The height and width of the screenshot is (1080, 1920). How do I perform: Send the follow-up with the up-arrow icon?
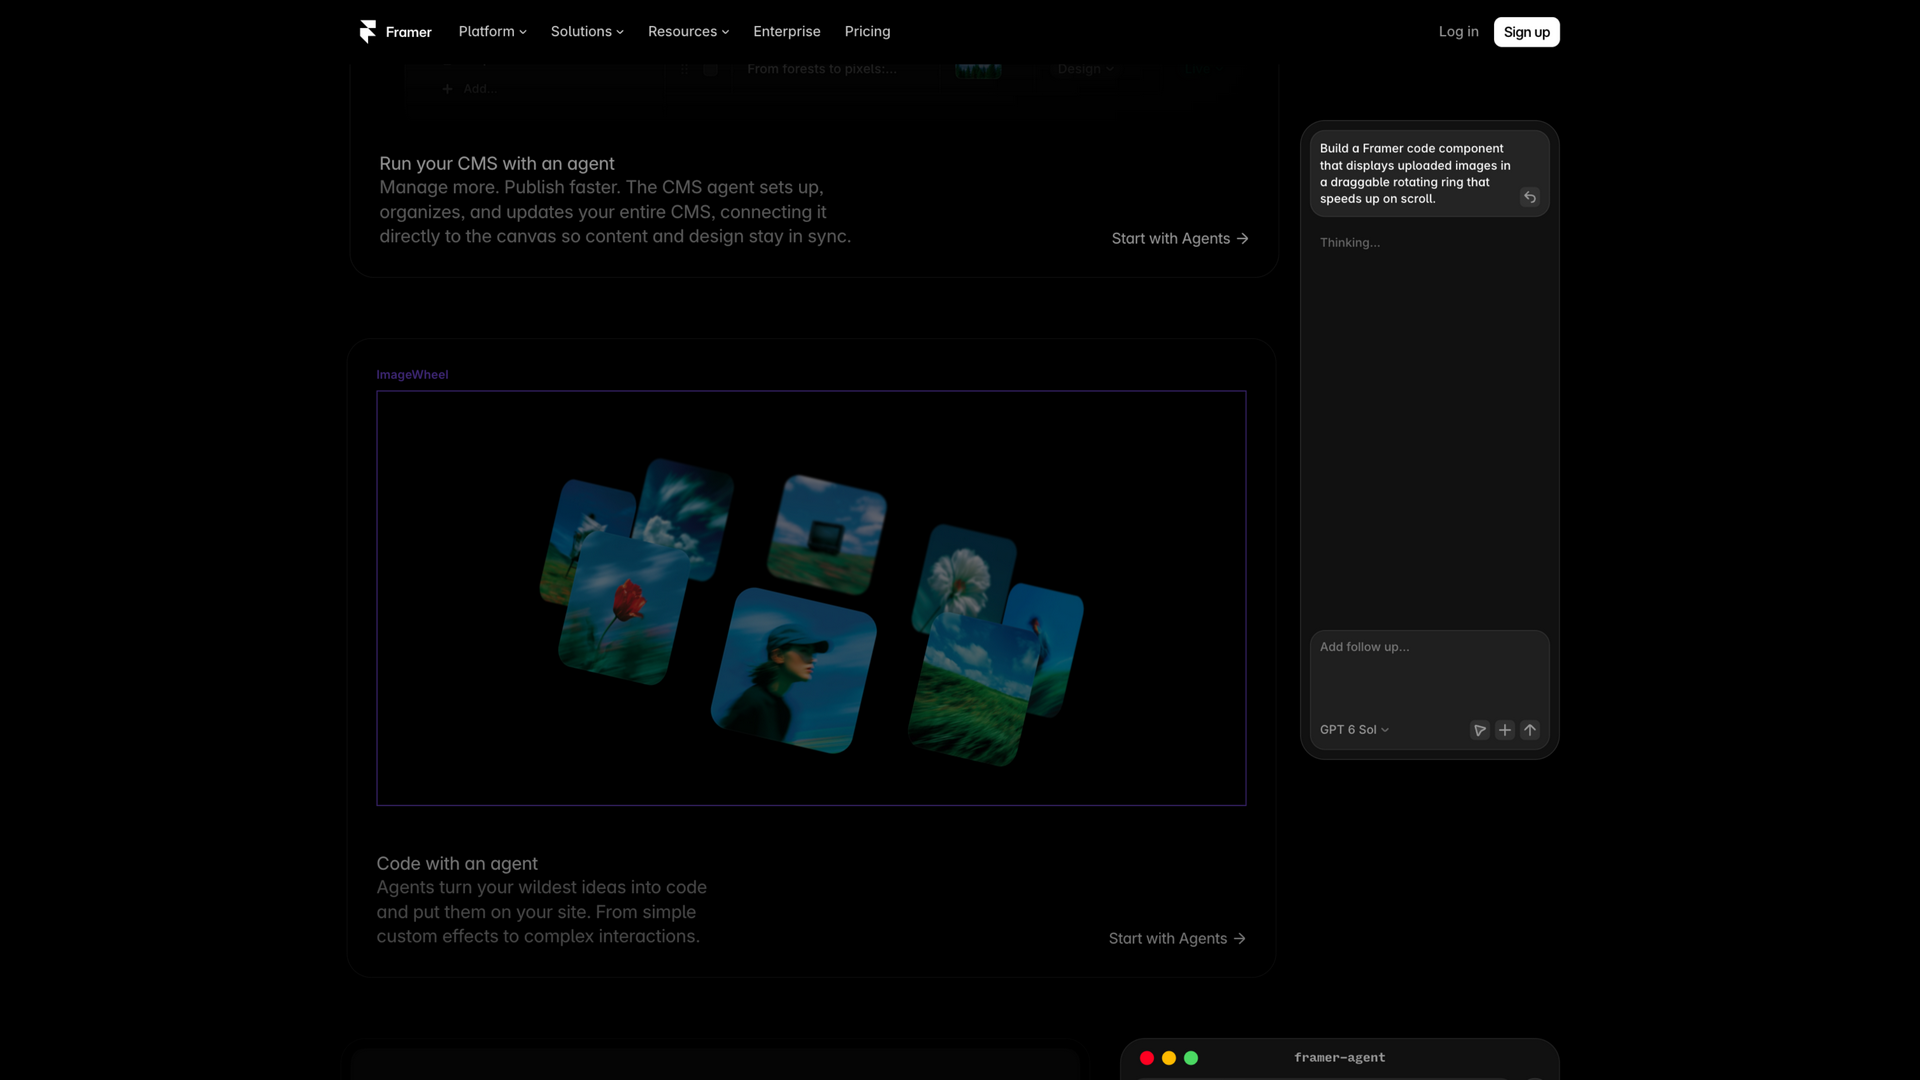1530,730
